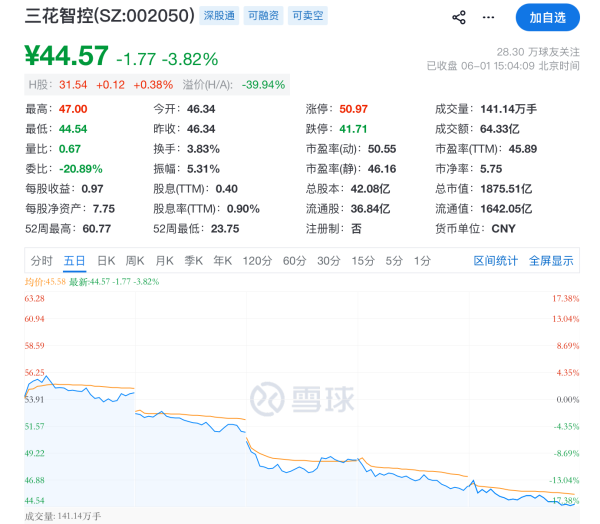600x524 pixels.
Task: Click the 市盈率(动) value 50.55
Action: click(x=382, y=149)
